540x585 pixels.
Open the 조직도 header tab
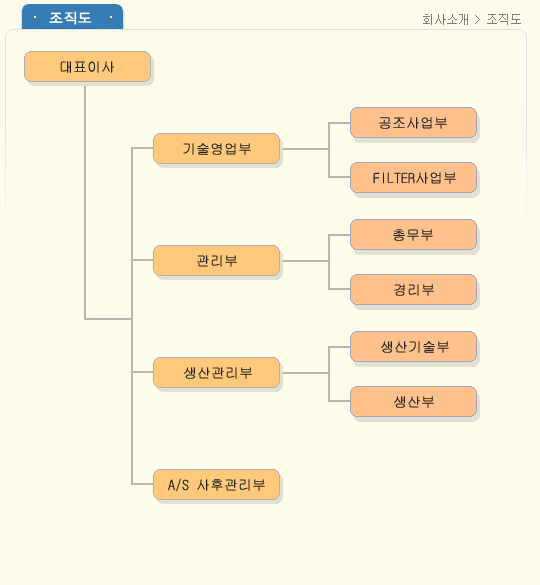tap(72, 17)
